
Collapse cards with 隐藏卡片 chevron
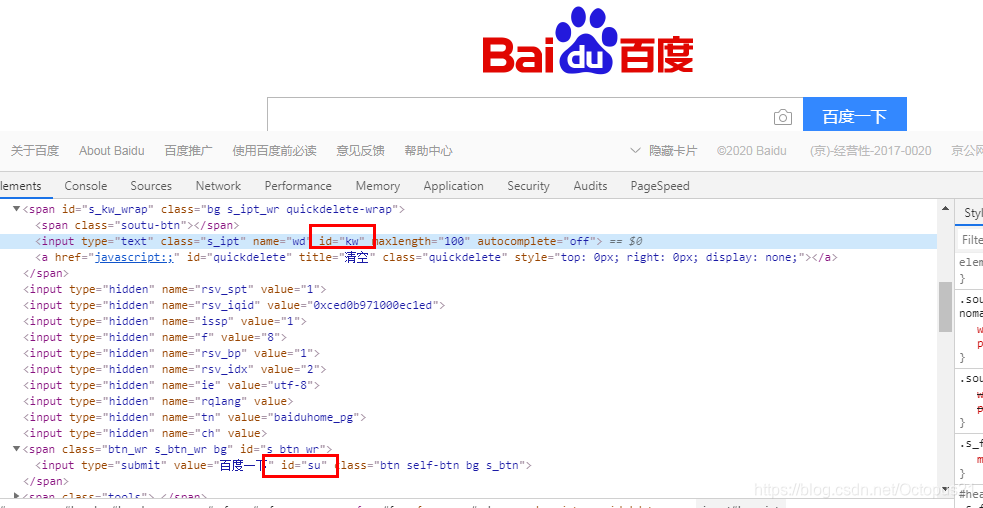[663, 151]
